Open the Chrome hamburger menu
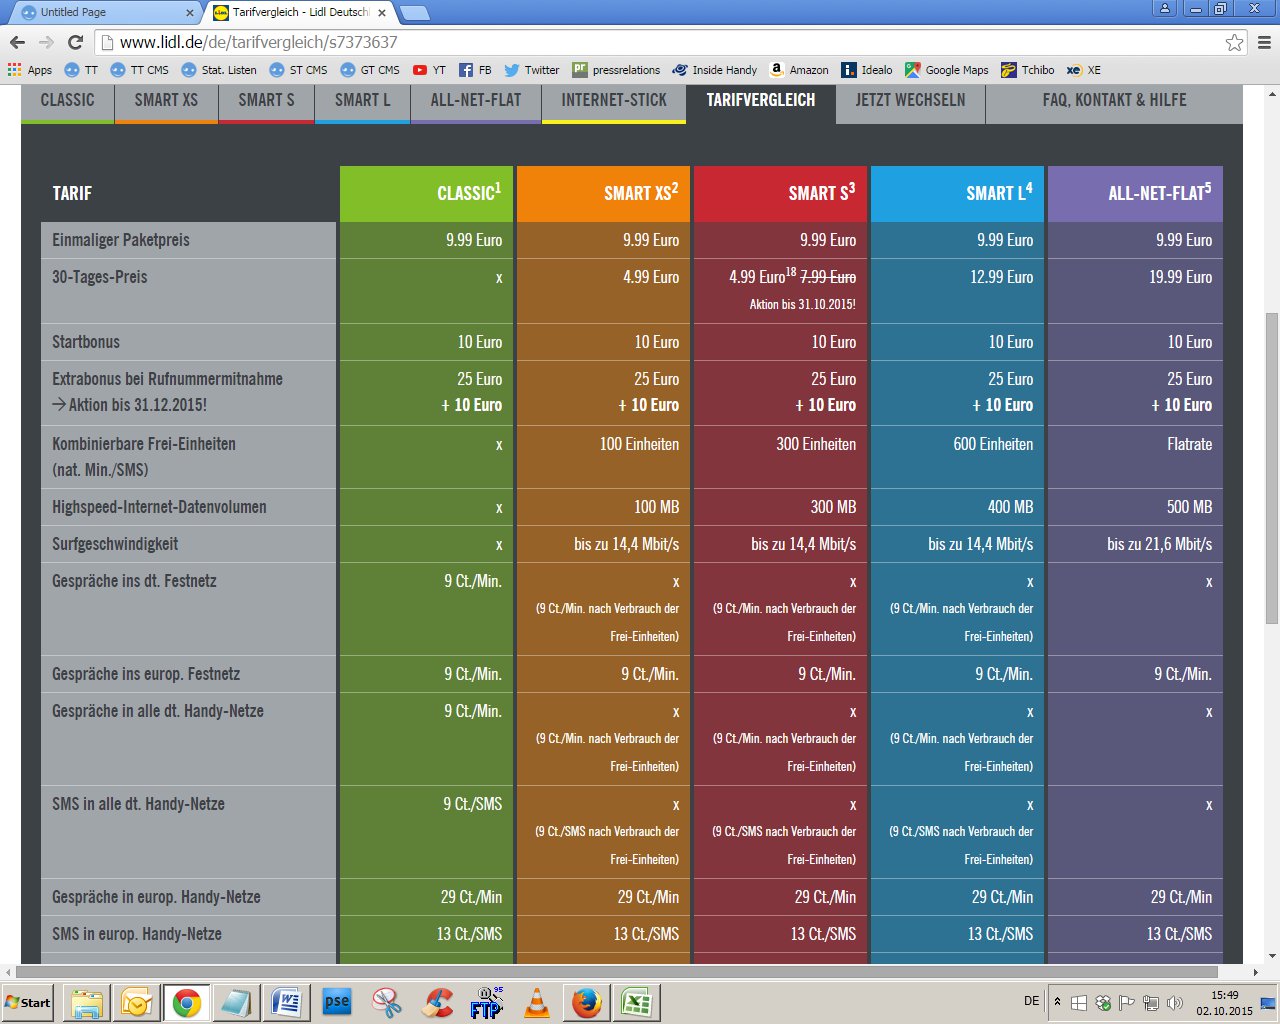 [x=1264, y=42]
